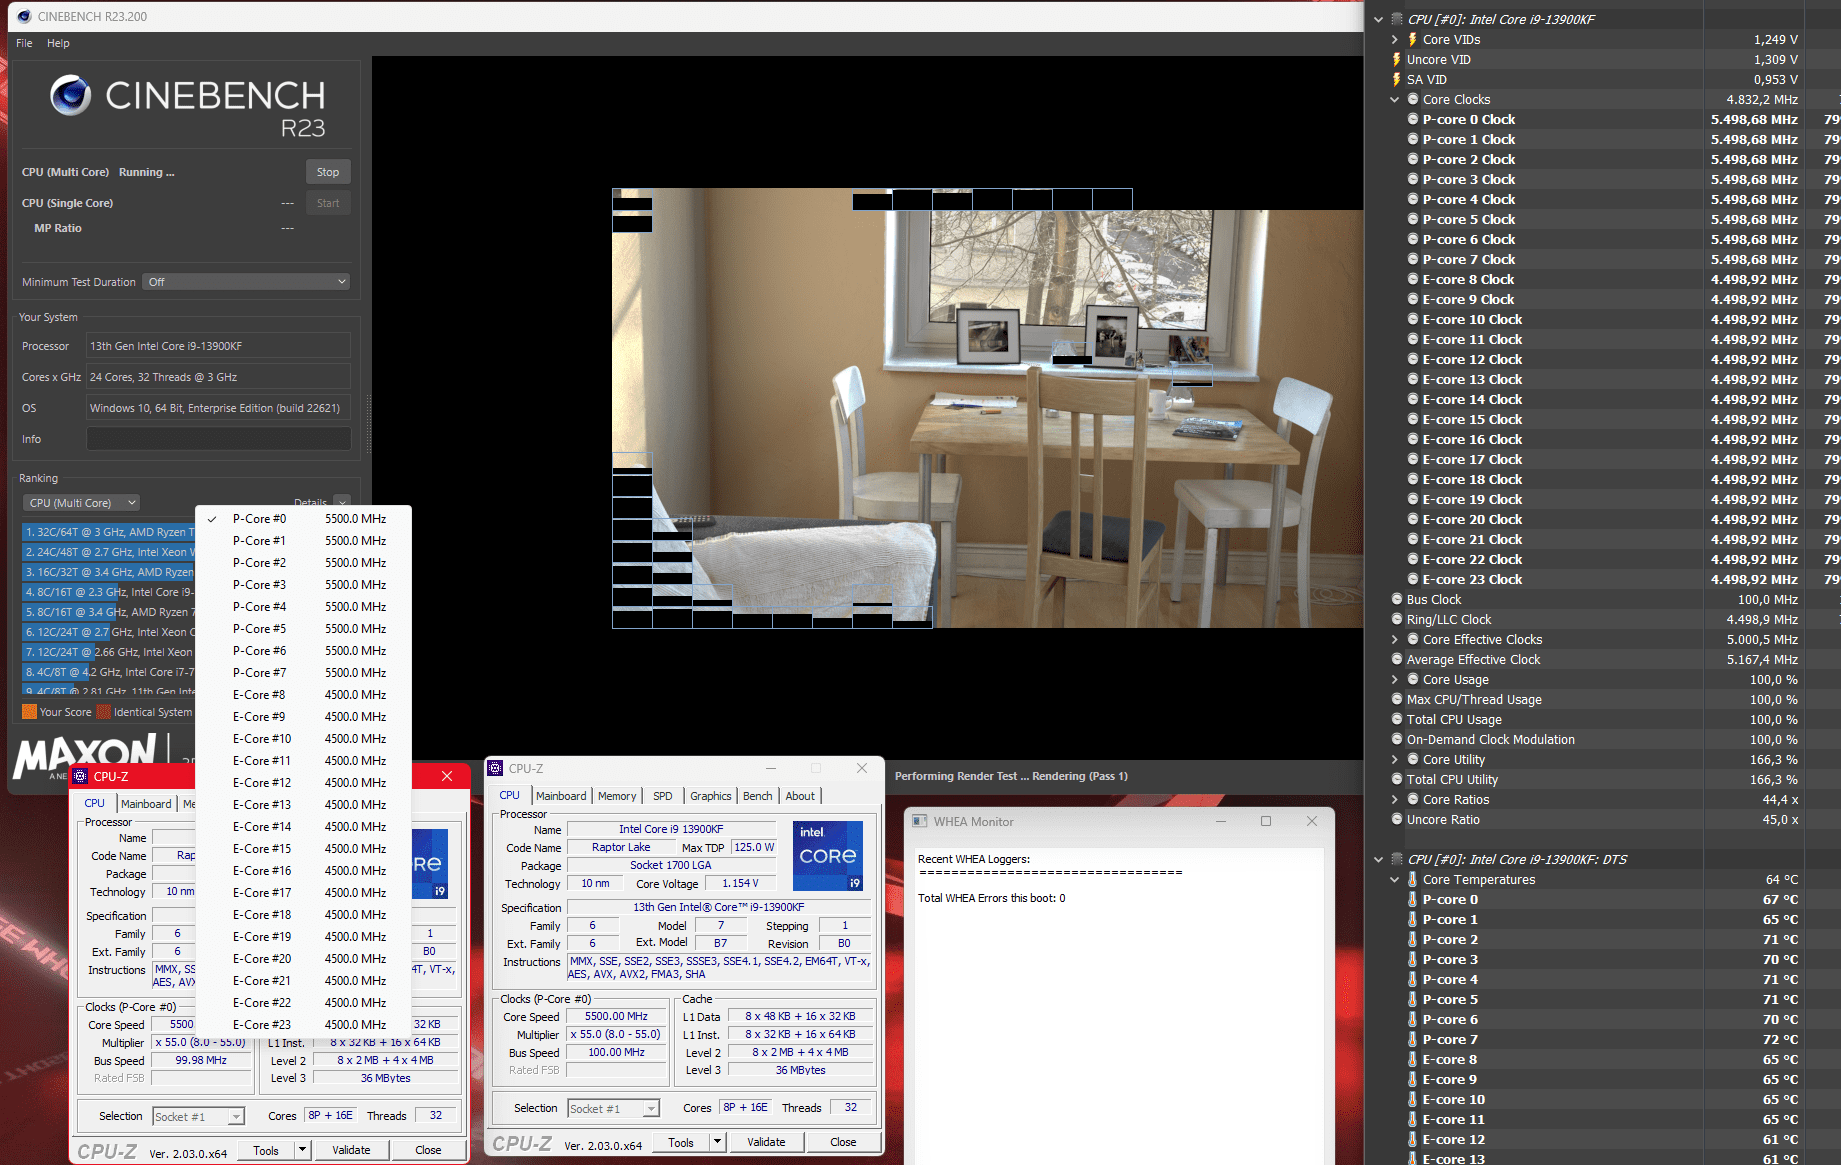Screen dimensions: 1841x1165
Task: Open the CPU (Multi Core) ranking dropdown
Action: 81,503
